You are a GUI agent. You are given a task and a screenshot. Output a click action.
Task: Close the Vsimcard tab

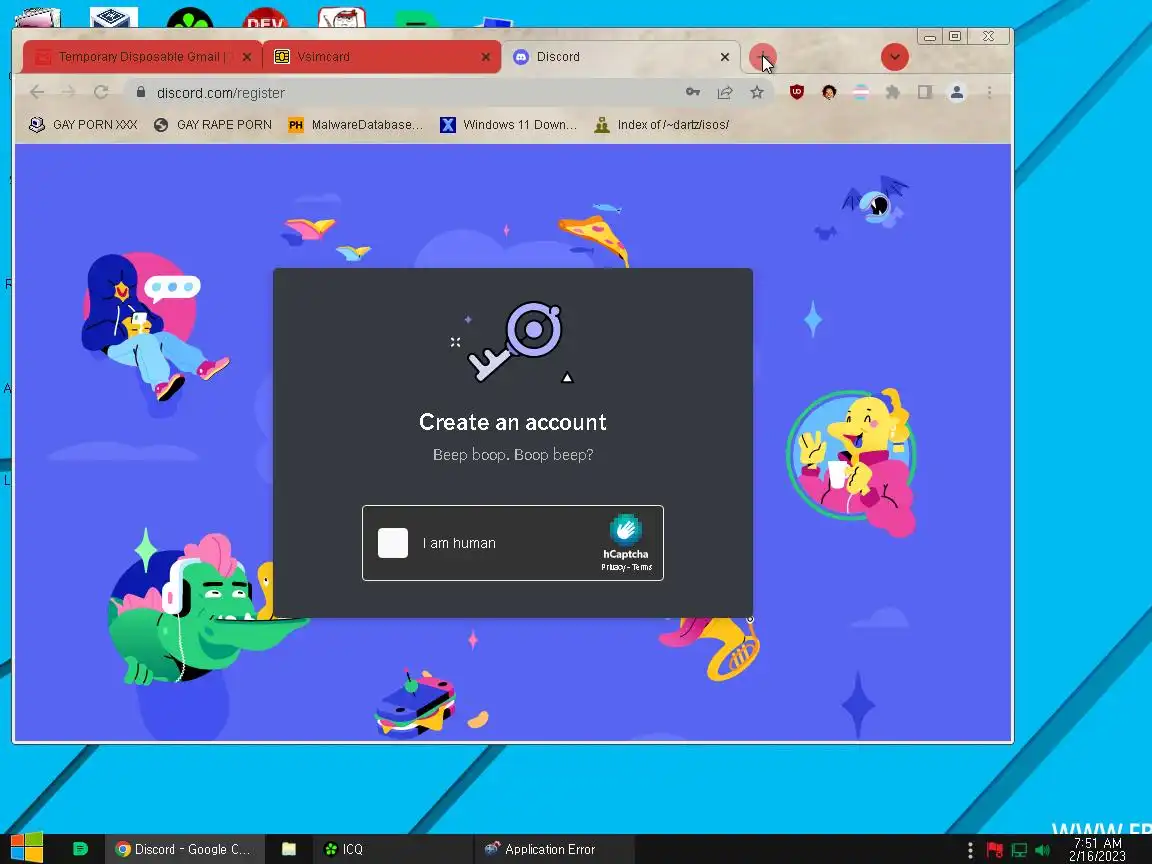(x=486, y=57)
